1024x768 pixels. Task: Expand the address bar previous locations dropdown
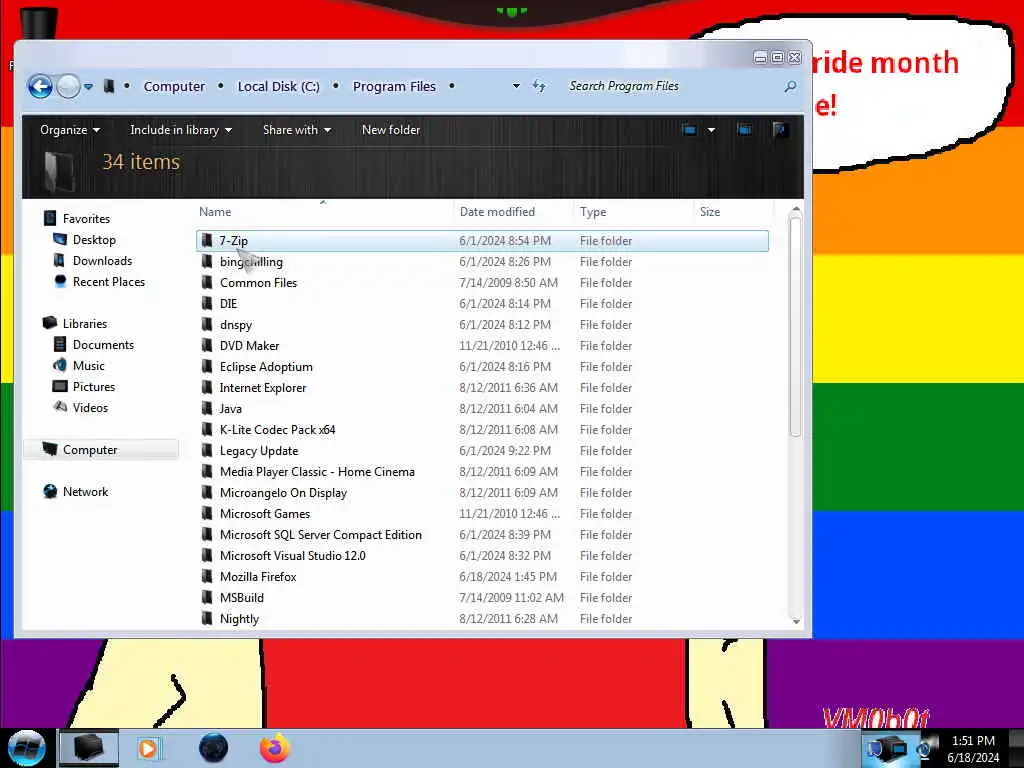pyautogui.click(x=516, y=86)
